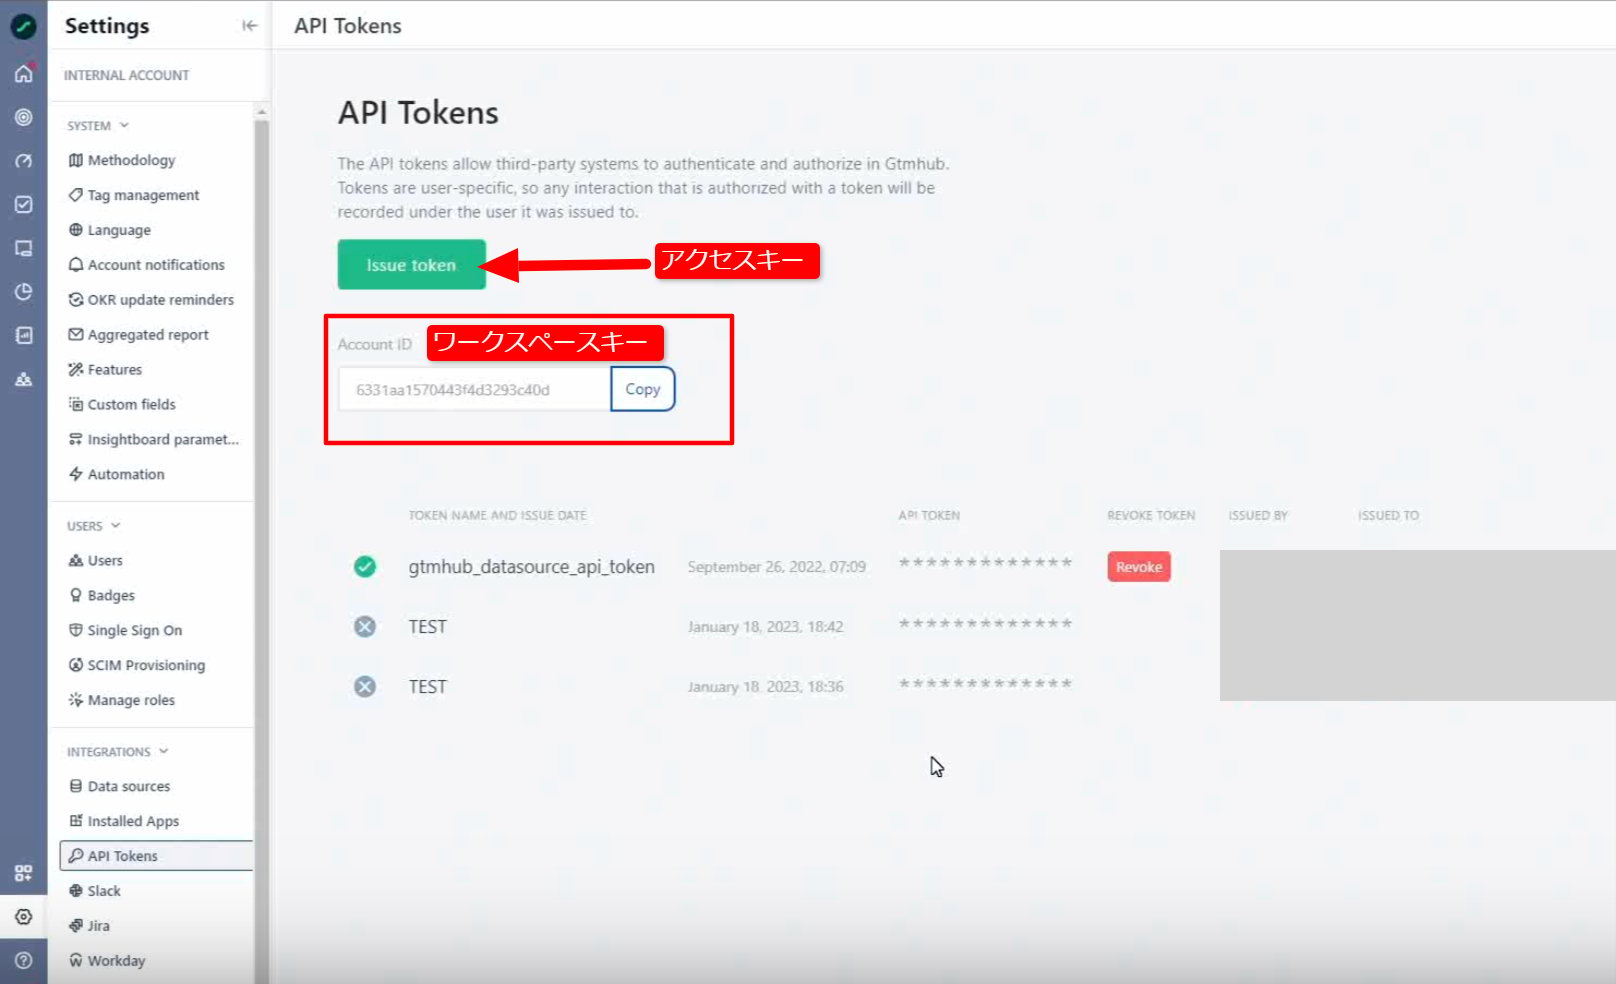The height and width of the screenshot is (984, 1616).
Task: Collapse the Settings sidebar panel
Action: point(249,26)
